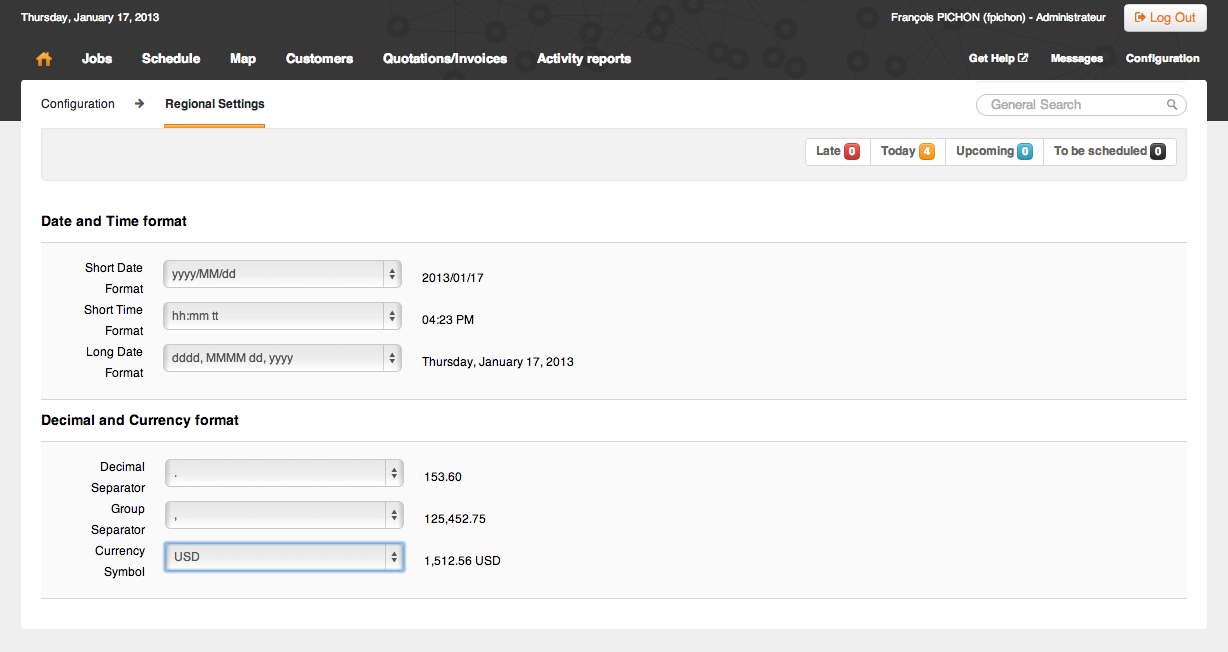Open the Messages link
This screenshot has width=1228, height=652.
tap(1077, 59)
